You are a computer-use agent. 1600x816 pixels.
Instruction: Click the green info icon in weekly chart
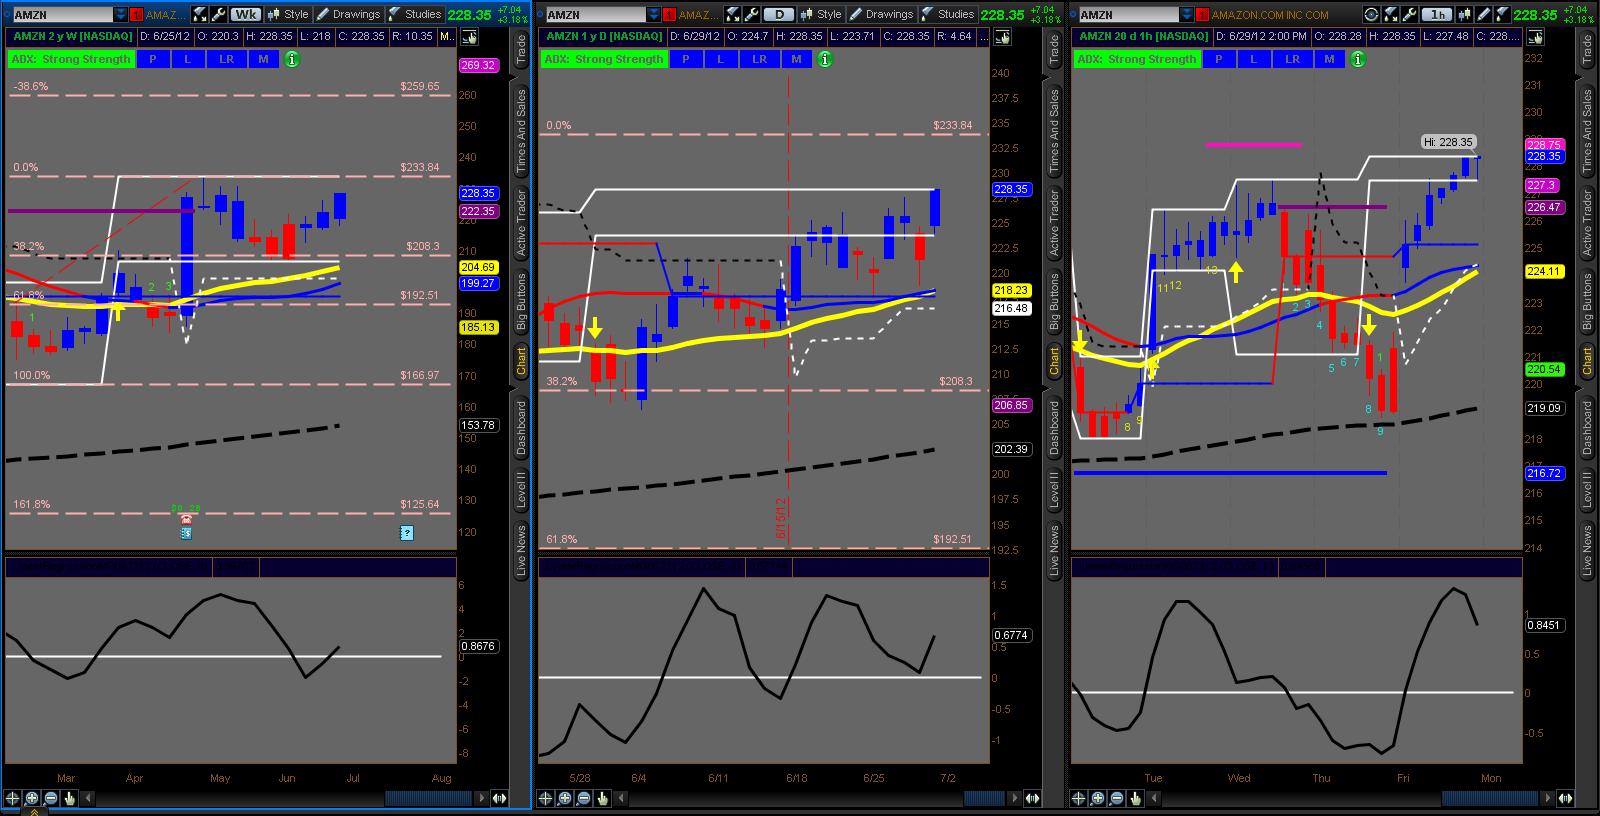pos(291,59)
